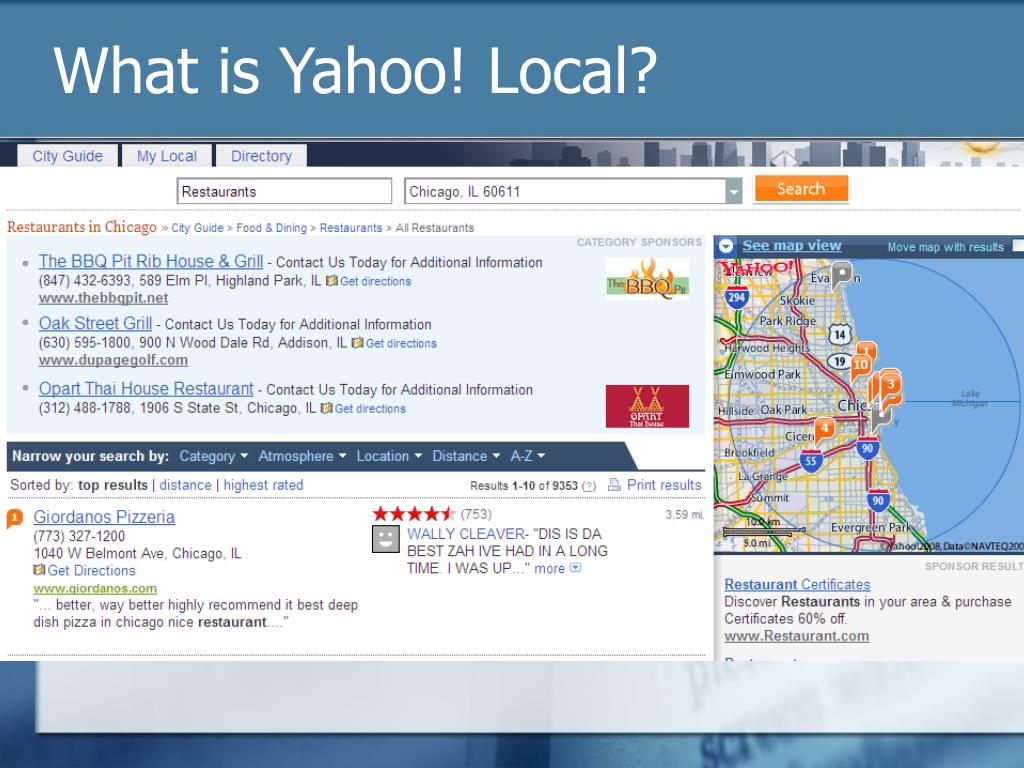Screen dimensions: 1024x768
Task: Open The BBQ Pit Rib House & Grill link
Action: tap(151, 261)
